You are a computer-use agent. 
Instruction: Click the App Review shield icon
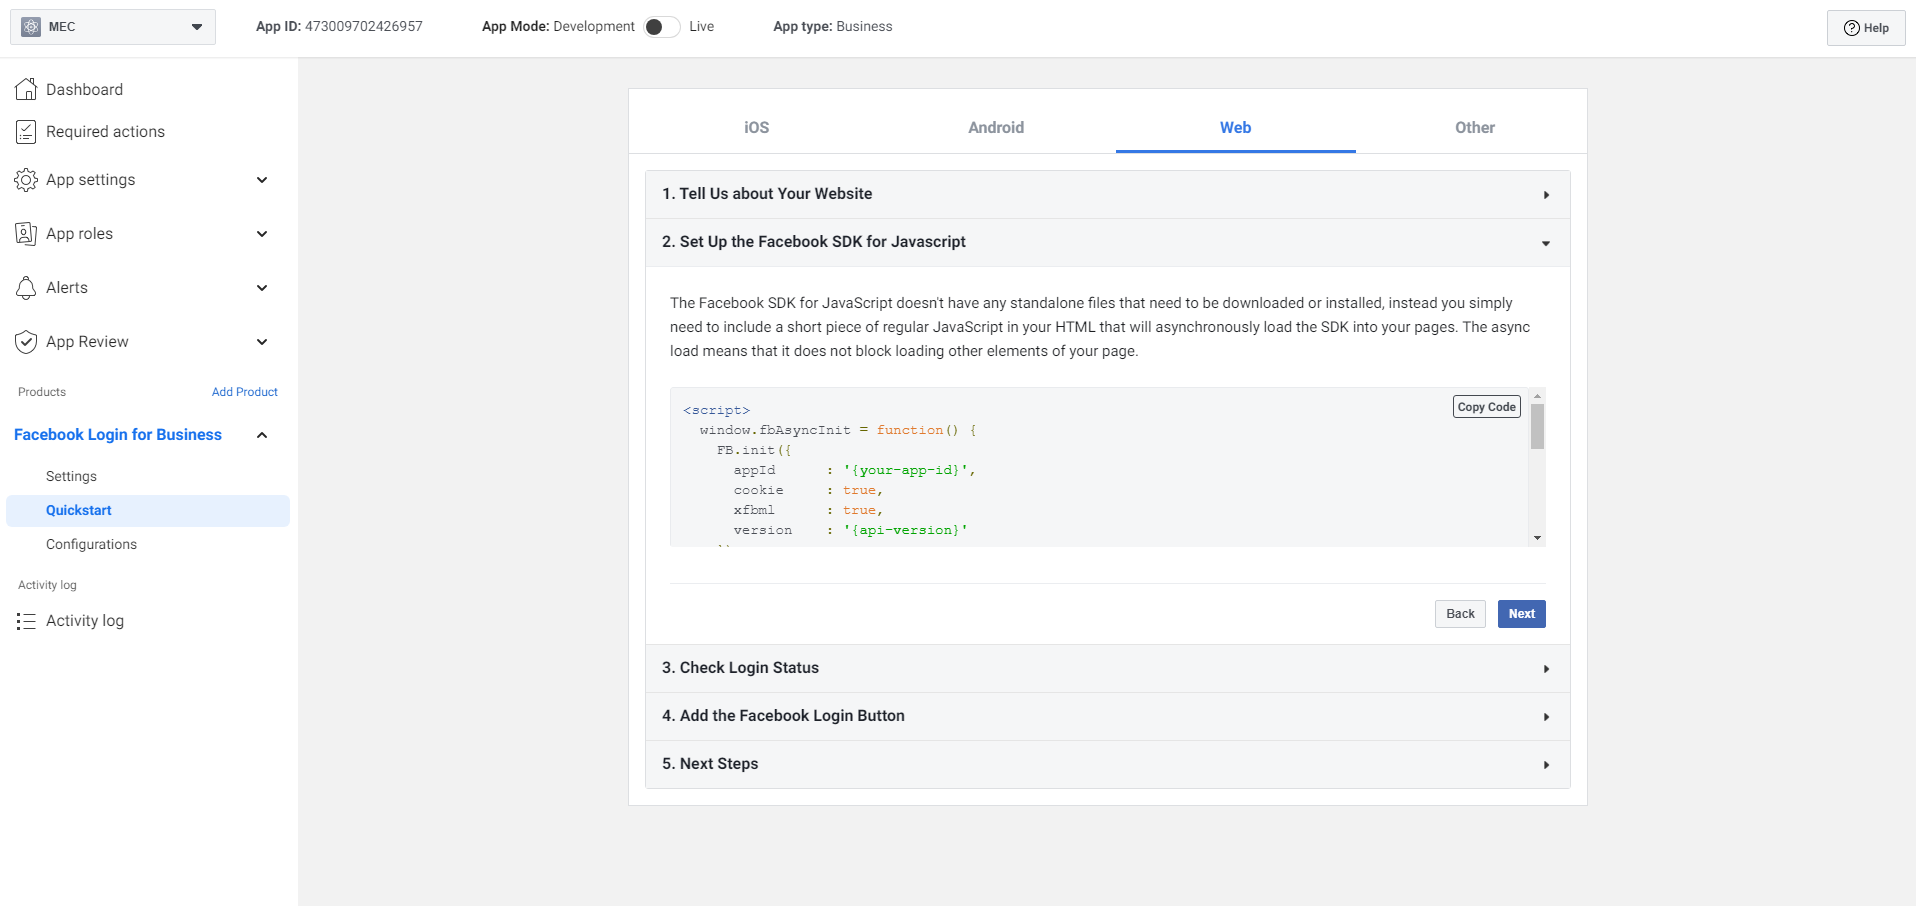click(26, 342)
